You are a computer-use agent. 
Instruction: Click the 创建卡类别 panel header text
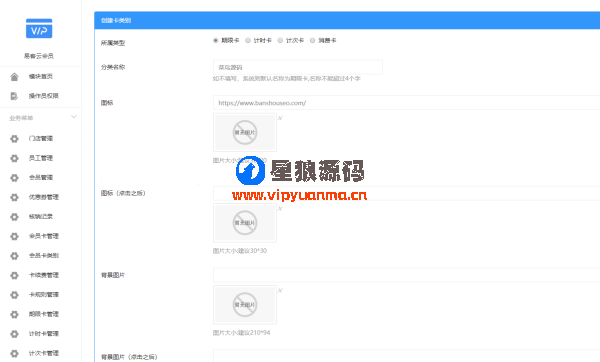[x=116, y=20]
